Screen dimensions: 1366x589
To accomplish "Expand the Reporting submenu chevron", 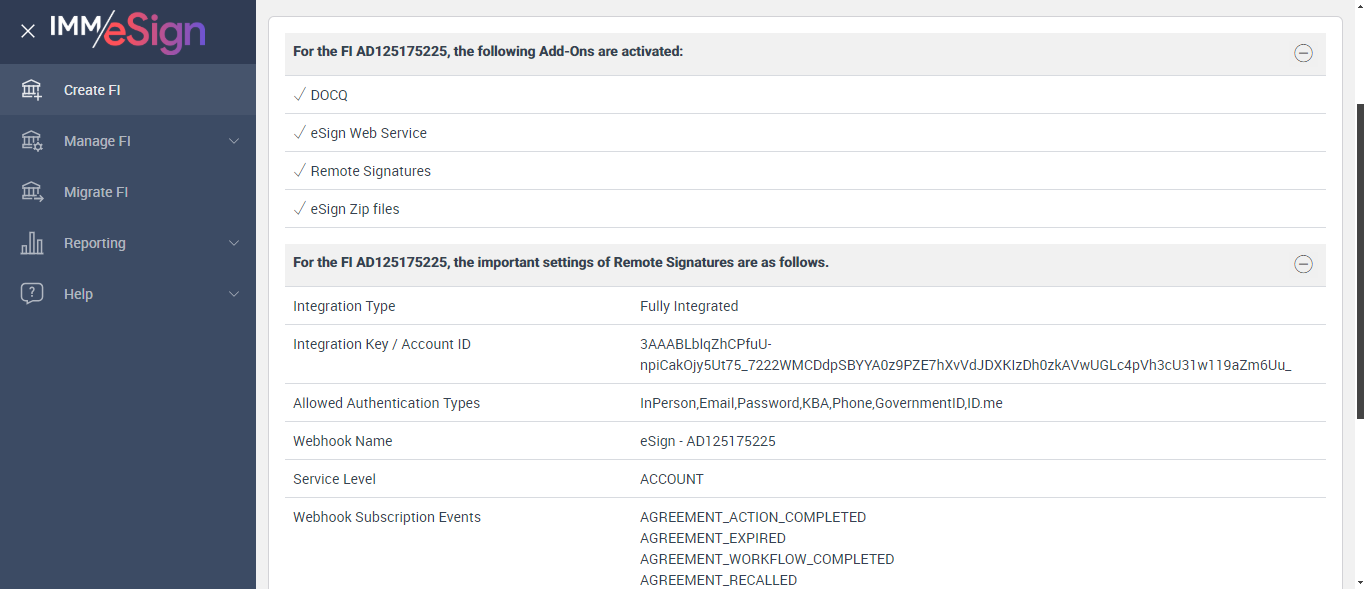I will click(x=234, y=243).
